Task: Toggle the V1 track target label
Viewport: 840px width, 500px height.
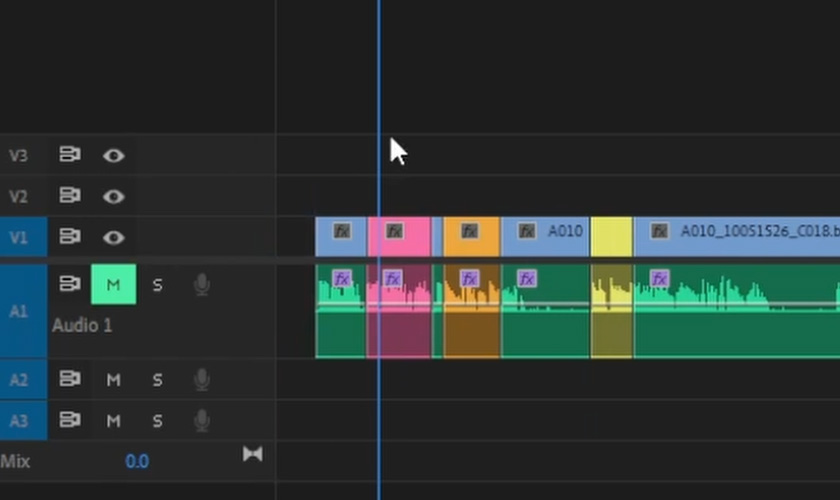Action: [x=24, y=237]
